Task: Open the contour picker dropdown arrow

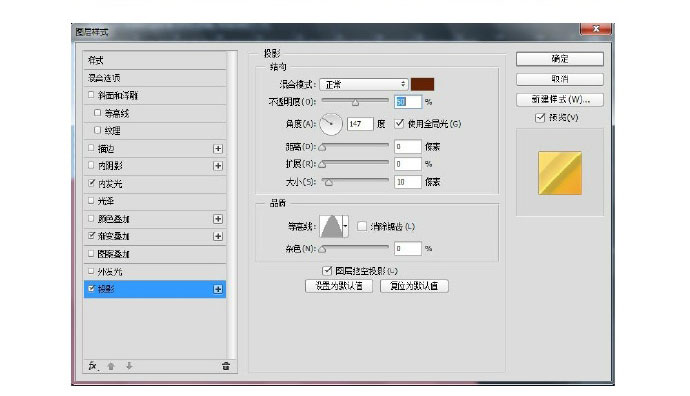Action: point(345,226)
